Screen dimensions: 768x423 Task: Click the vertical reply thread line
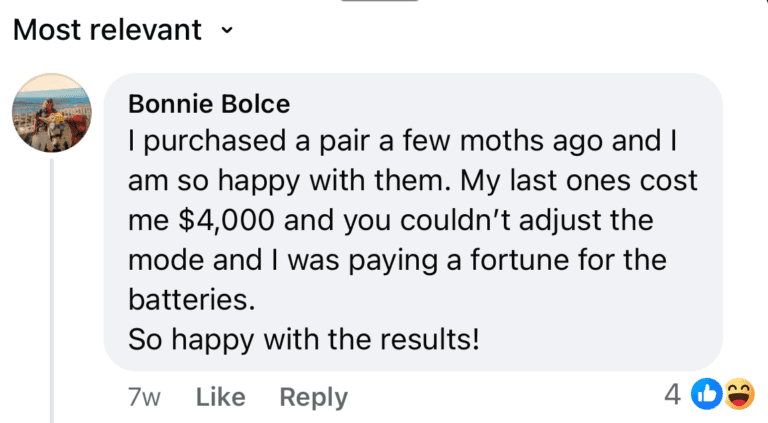coord(51,290)
